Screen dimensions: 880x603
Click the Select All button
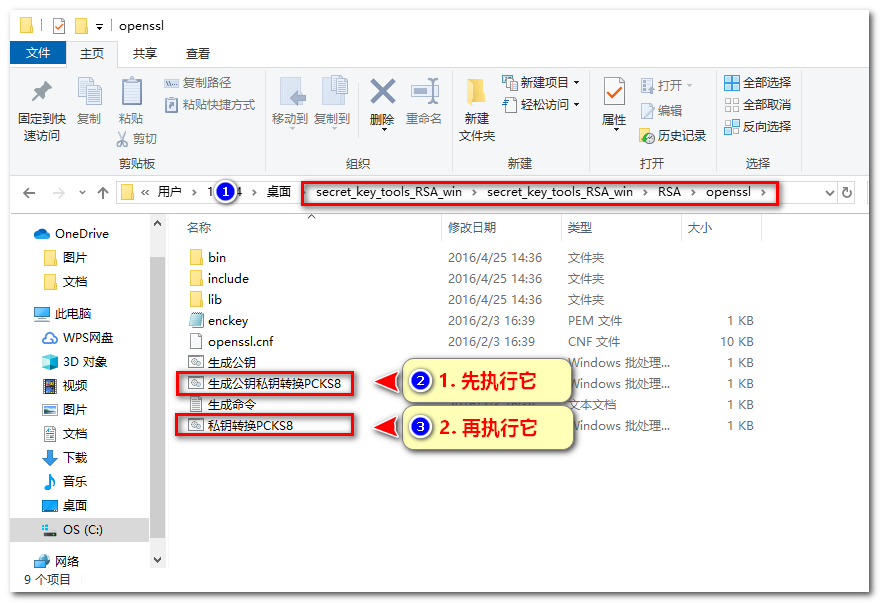point(757,83)
